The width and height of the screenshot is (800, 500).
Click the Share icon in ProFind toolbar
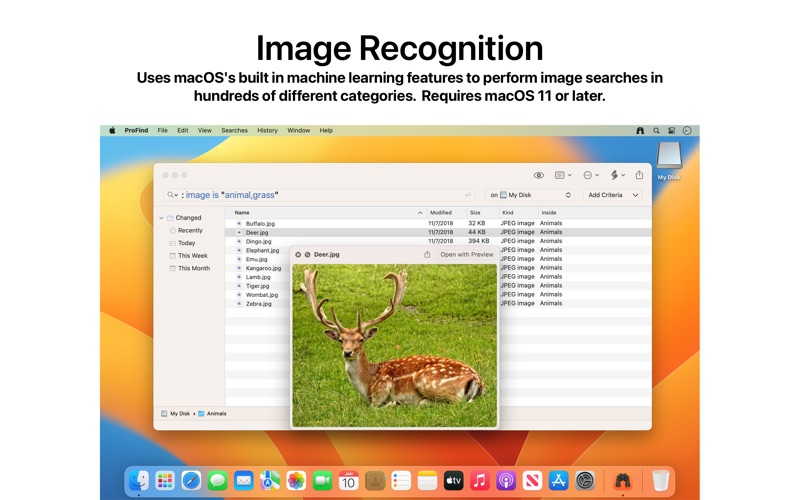click(x=639, y=175)
